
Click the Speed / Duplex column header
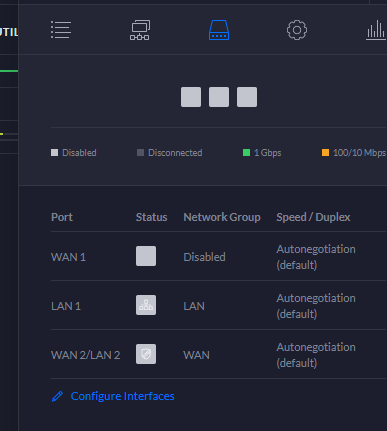313,217
